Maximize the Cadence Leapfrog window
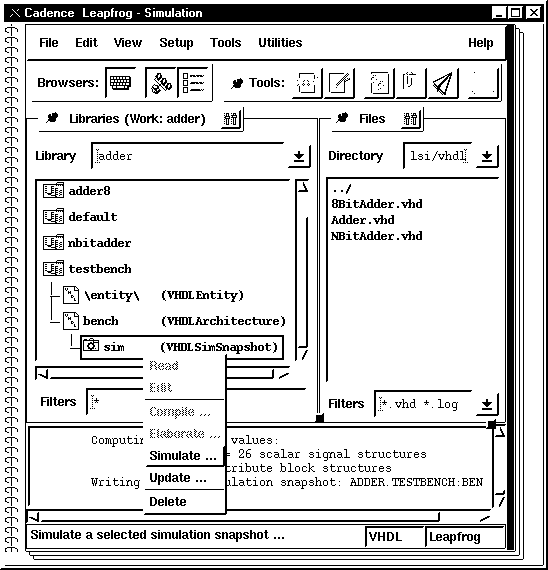The height and width of the screenshot is (570, 548). (515, 13)
